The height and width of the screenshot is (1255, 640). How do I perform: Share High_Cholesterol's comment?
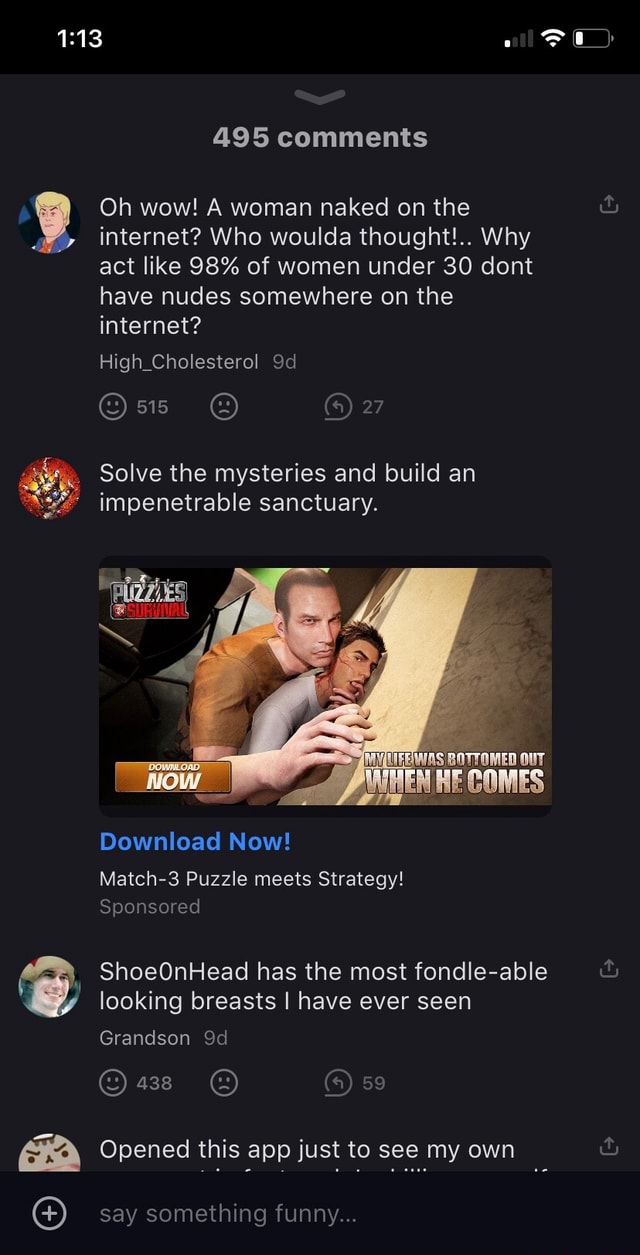click(609, 207)
